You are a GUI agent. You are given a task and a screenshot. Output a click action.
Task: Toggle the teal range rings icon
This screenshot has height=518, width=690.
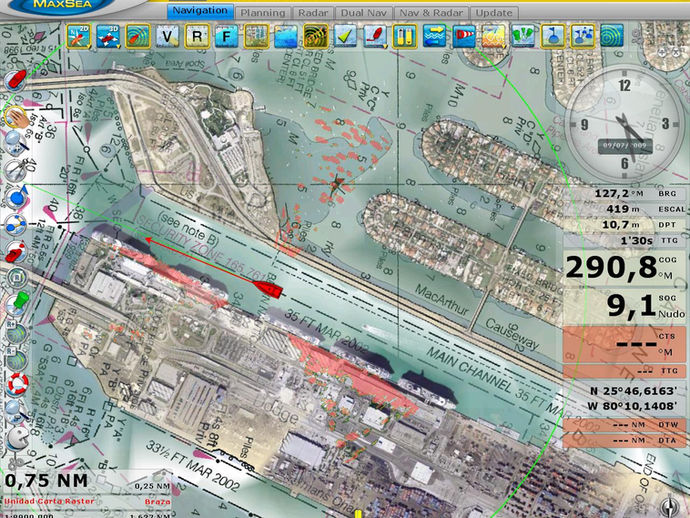(612, 36)
